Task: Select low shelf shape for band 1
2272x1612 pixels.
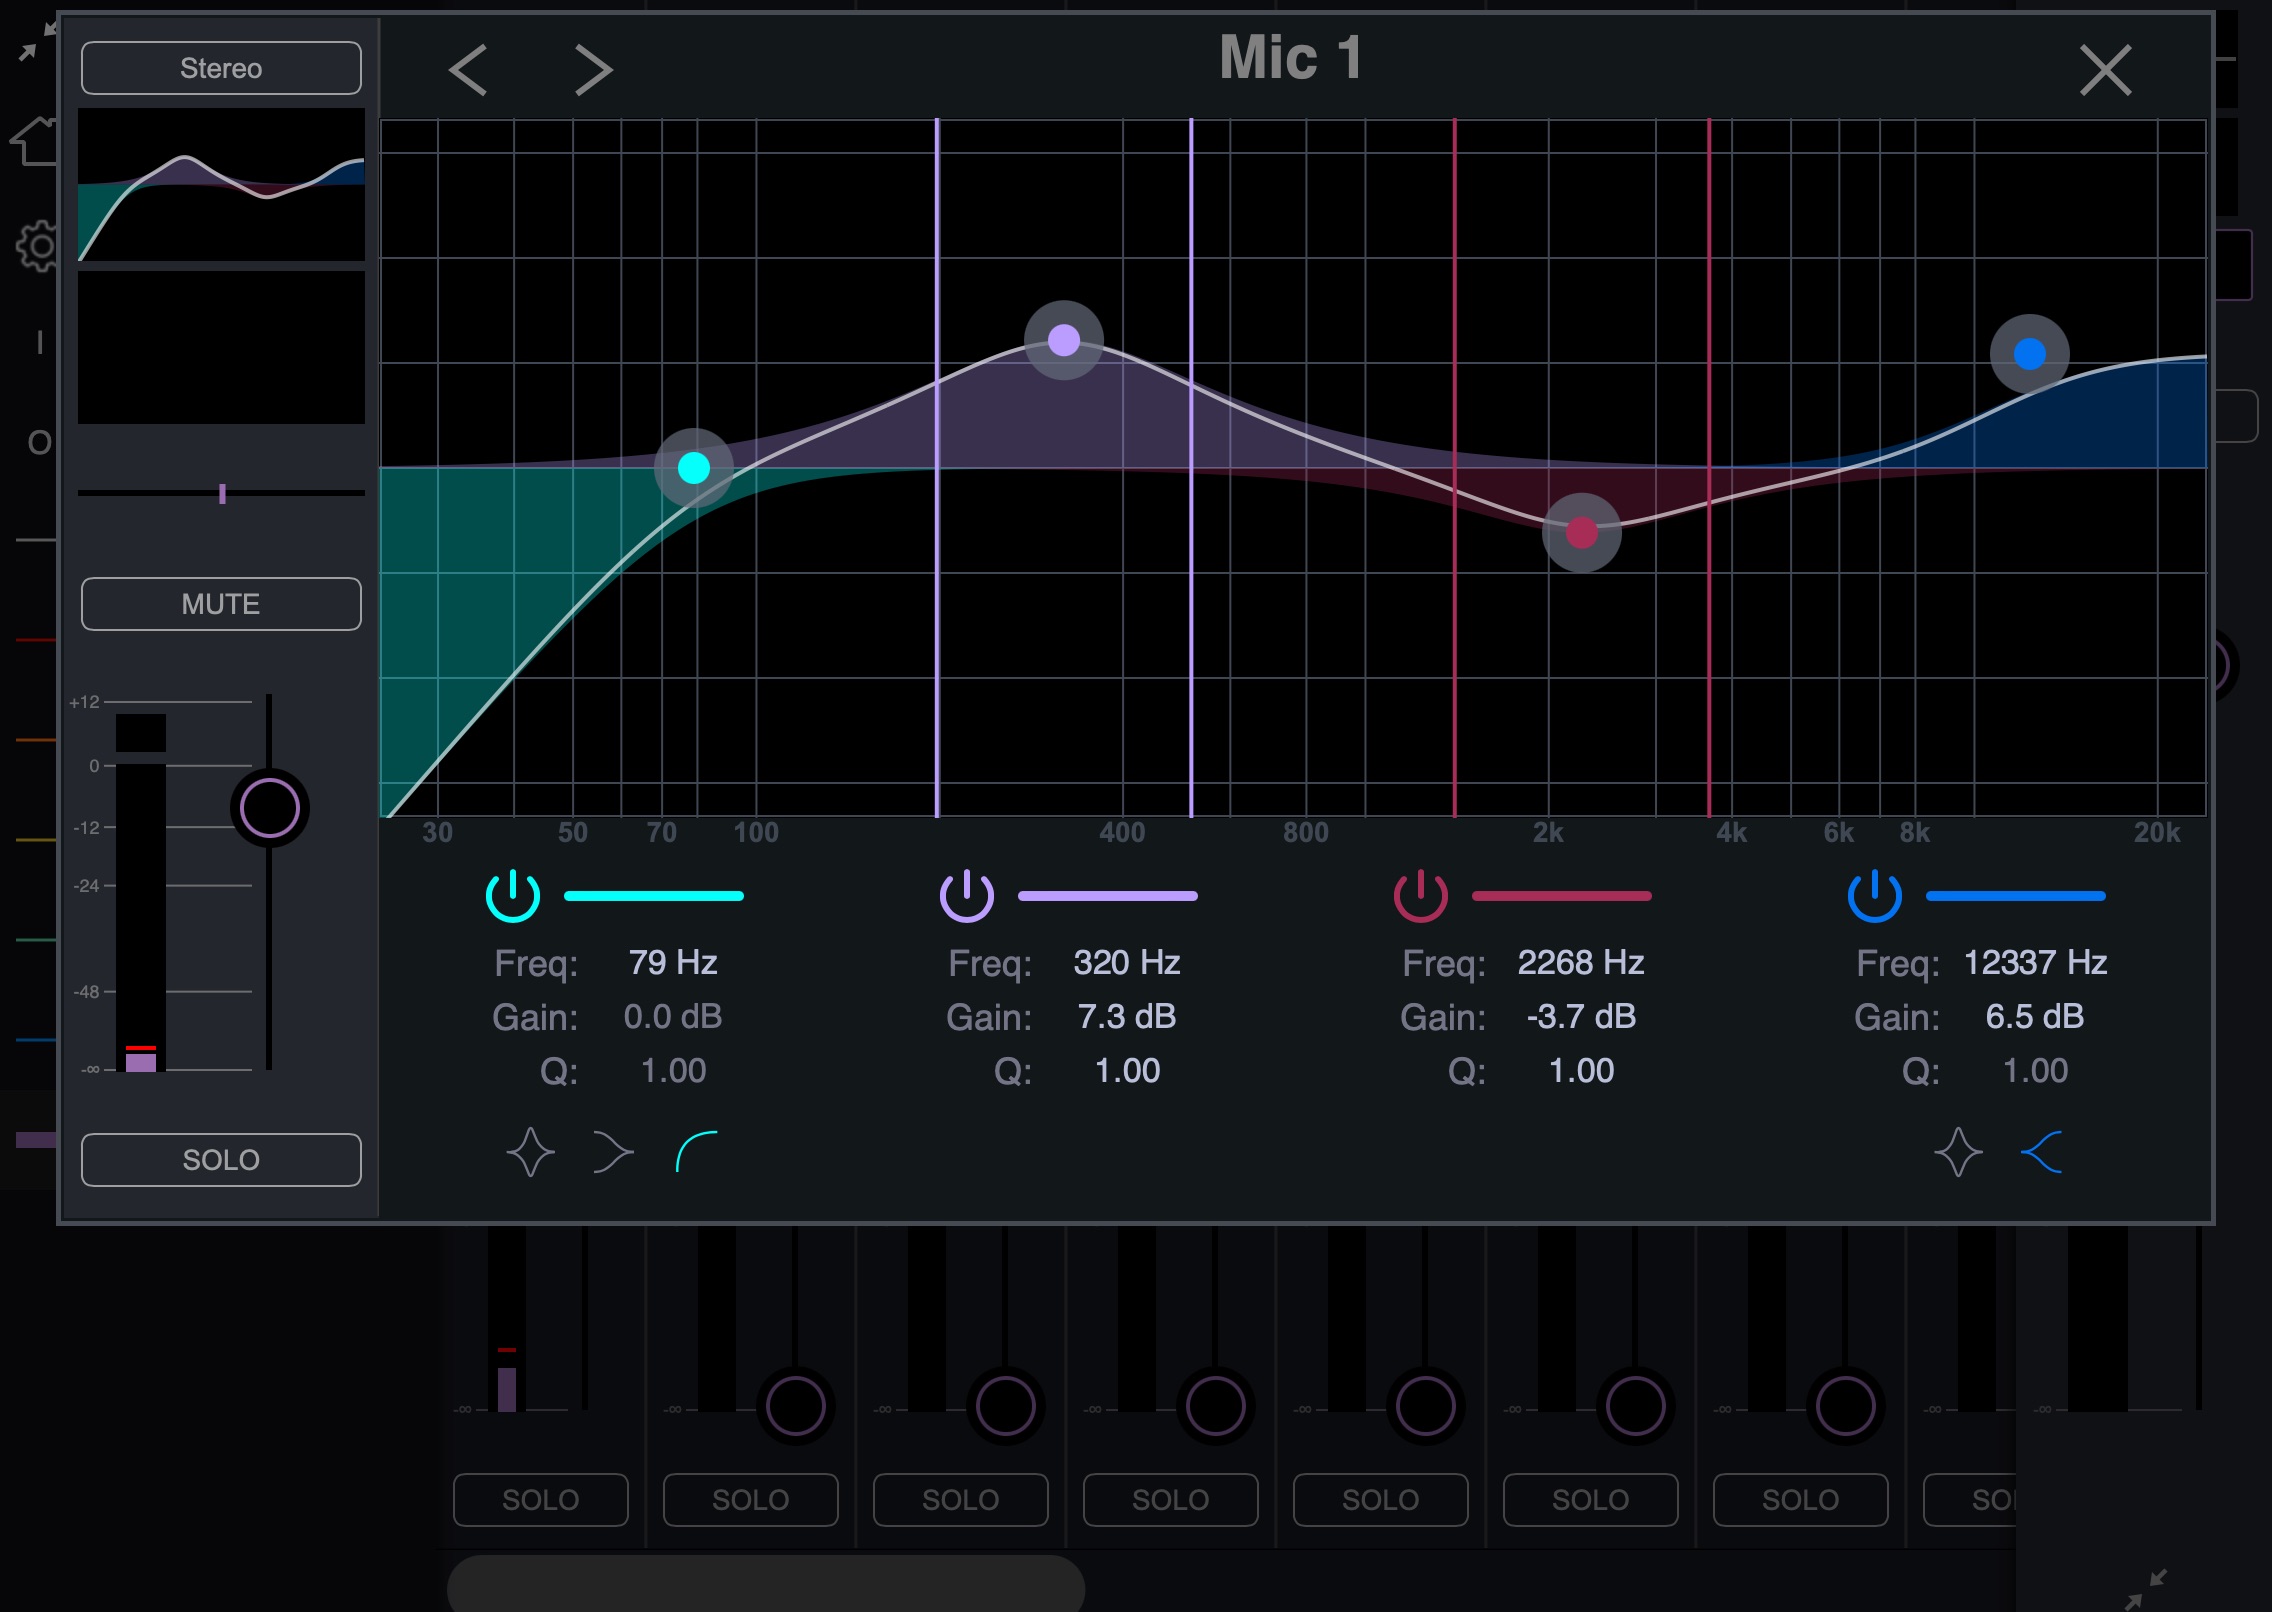Action: (x=613, y=1152)
